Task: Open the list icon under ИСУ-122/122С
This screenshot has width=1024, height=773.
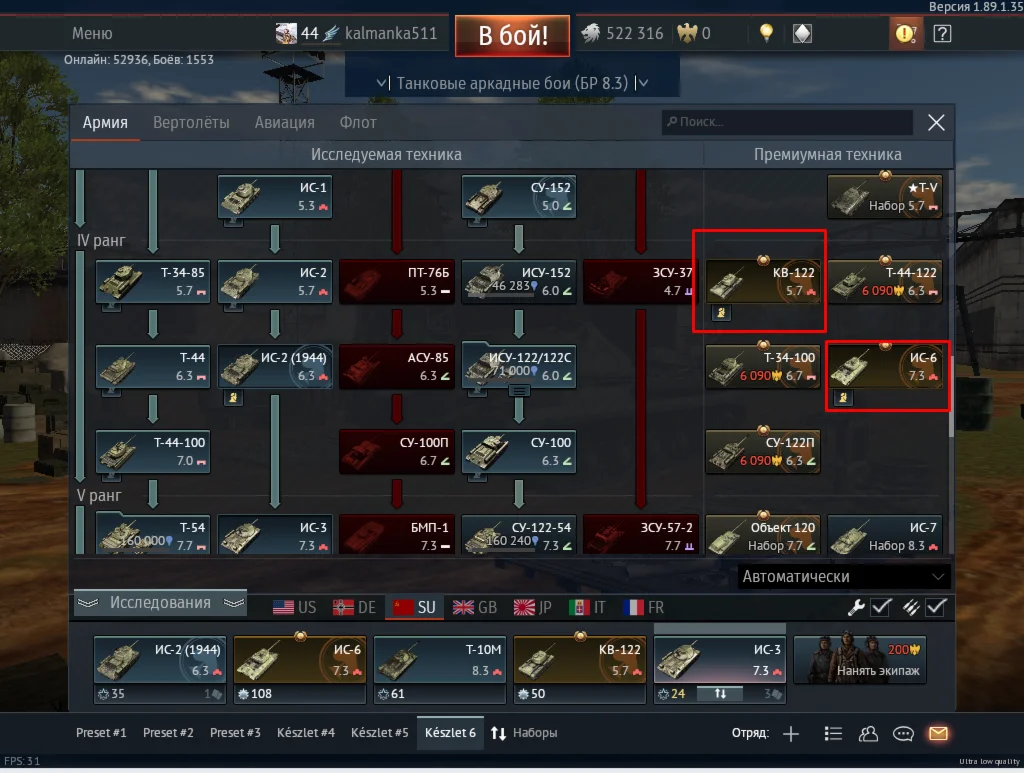Action: click(519, 390)
